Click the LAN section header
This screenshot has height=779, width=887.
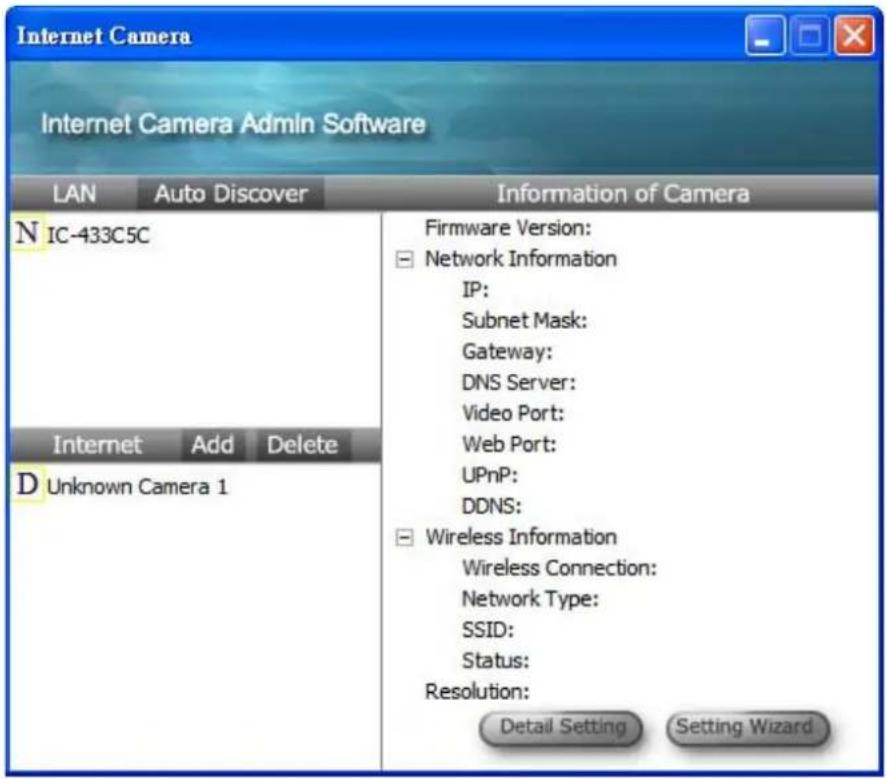pyautogui.click(x=74, y=193)
